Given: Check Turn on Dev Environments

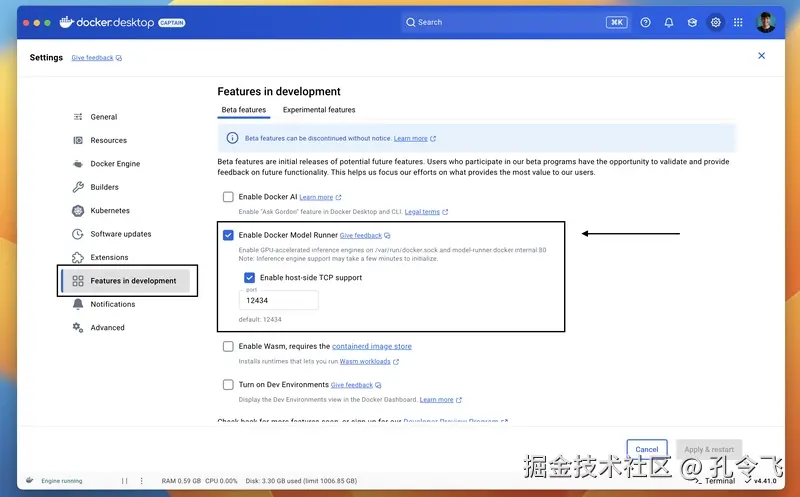Looking at the screenshot, I should click(228, 384).
